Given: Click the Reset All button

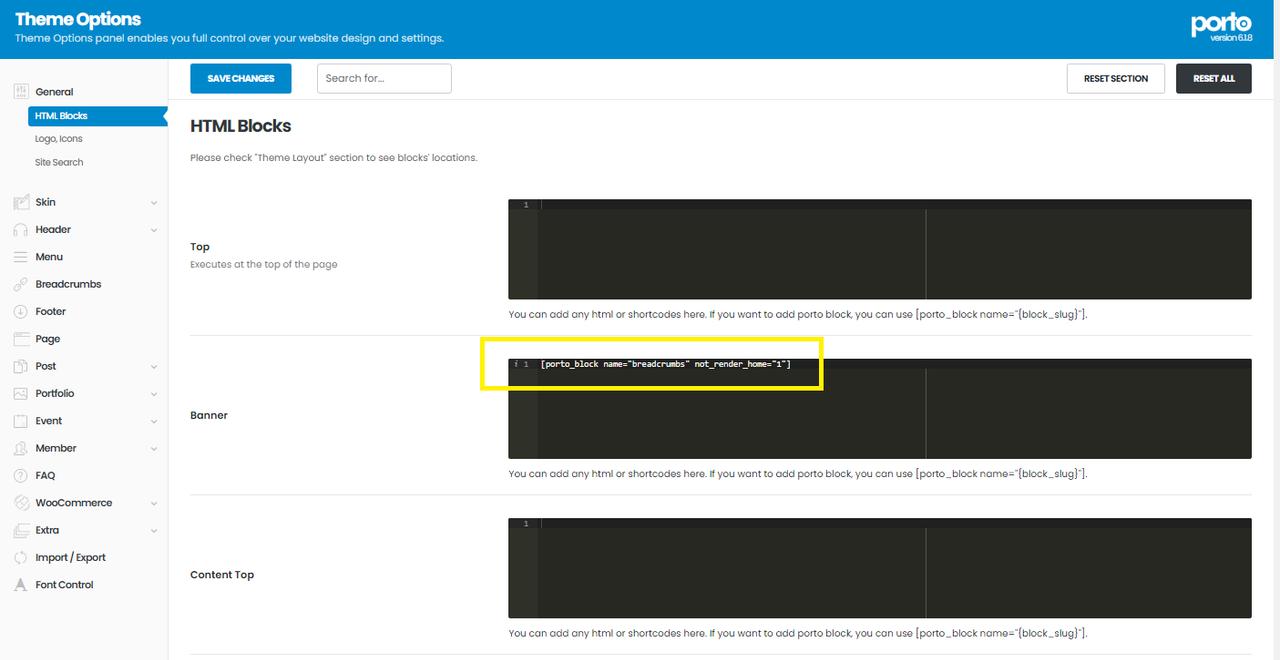Looking at the screenshot, I should [x=1214, y=78].
